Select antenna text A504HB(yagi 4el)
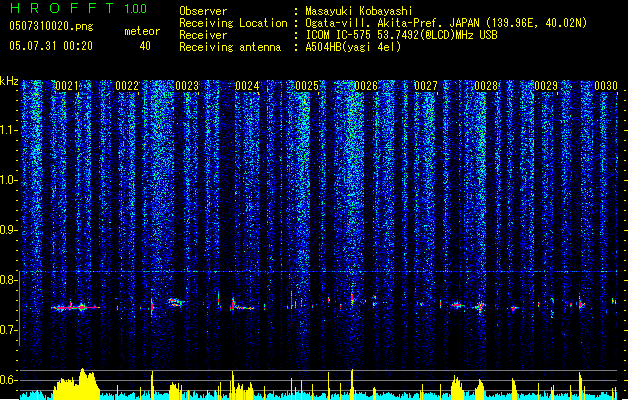The width and height of the screenshot is (629, 400). pos(353,47)
